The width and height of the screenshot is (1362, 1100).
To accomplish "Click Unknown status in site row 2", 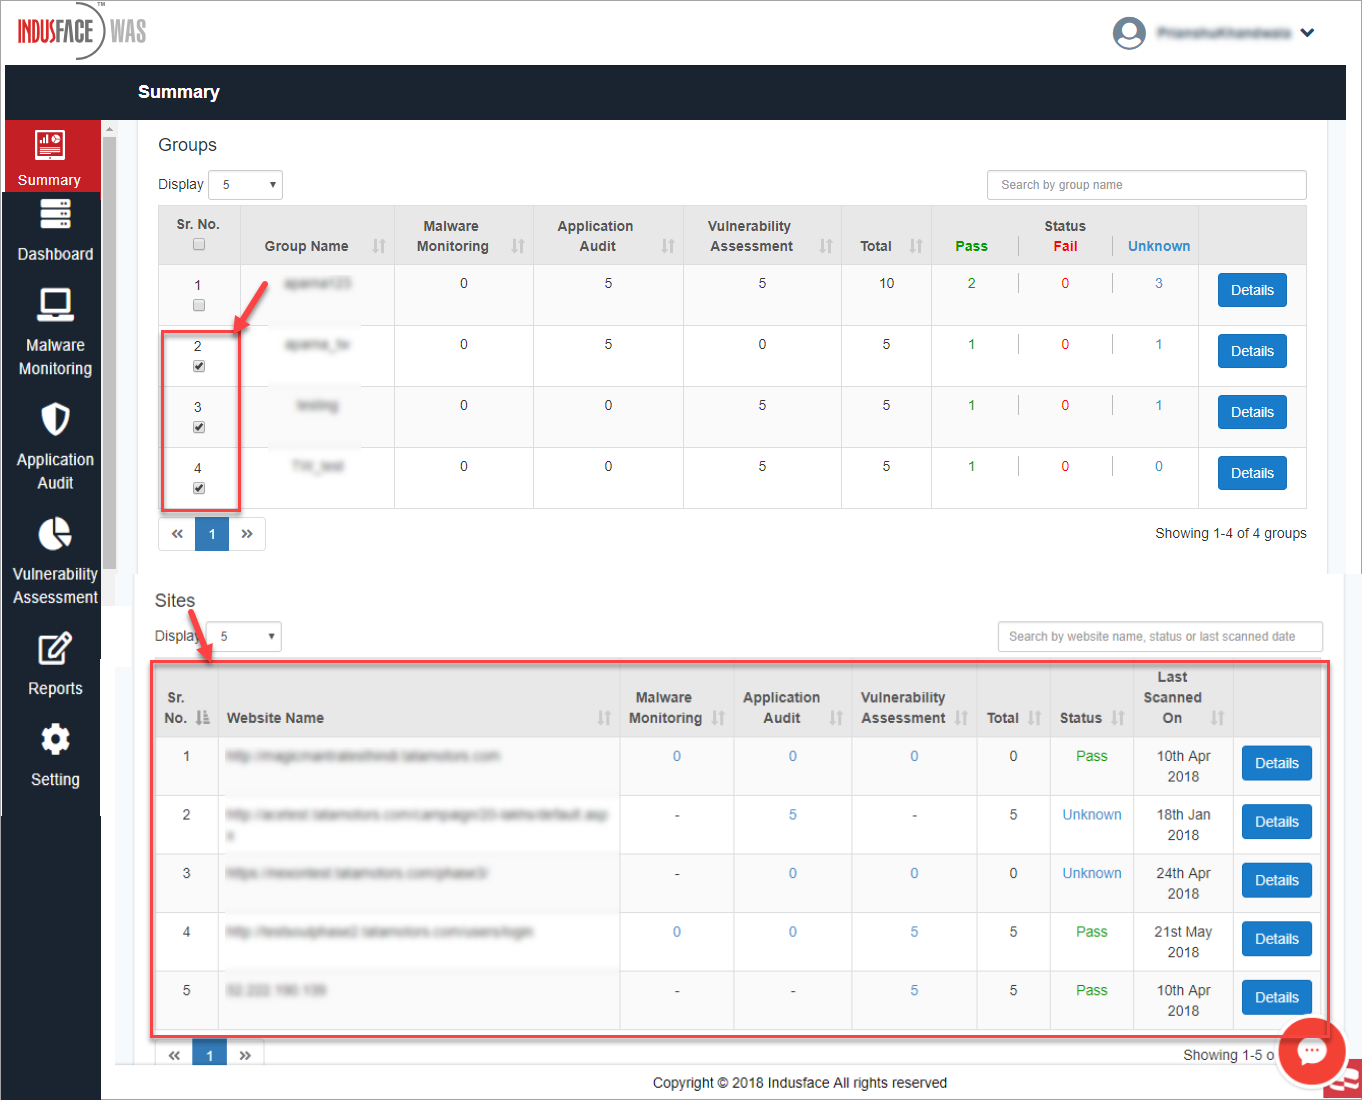I will click(x=1092, y=815).
